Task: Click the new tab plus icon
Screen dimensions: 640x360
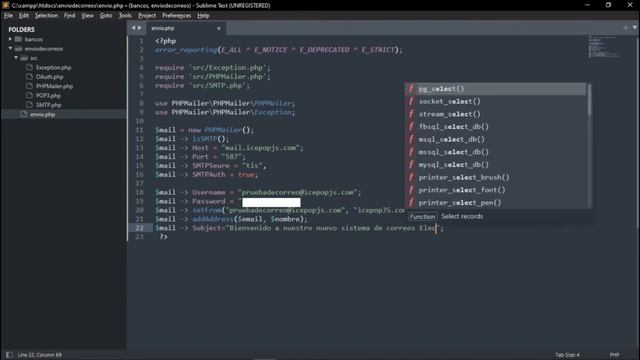Action: point(625,28)
